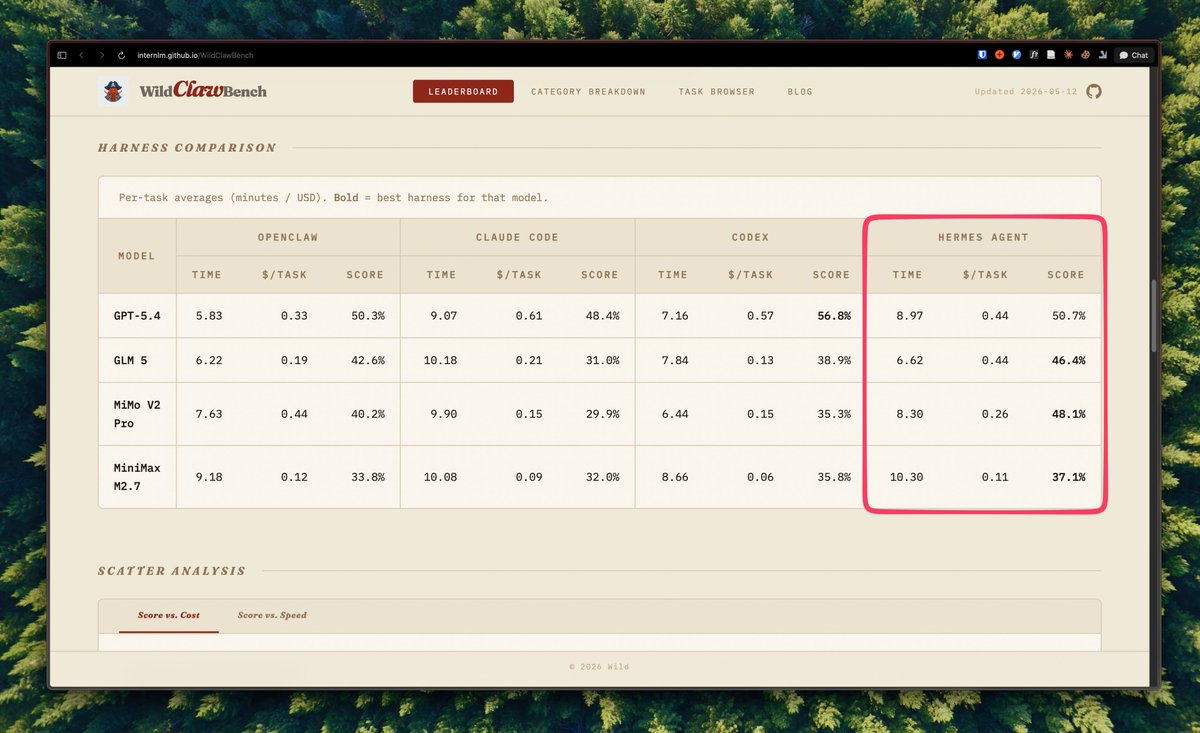
Task: Click the orange plus extension icon
Action: click(x=1000, y=55)
